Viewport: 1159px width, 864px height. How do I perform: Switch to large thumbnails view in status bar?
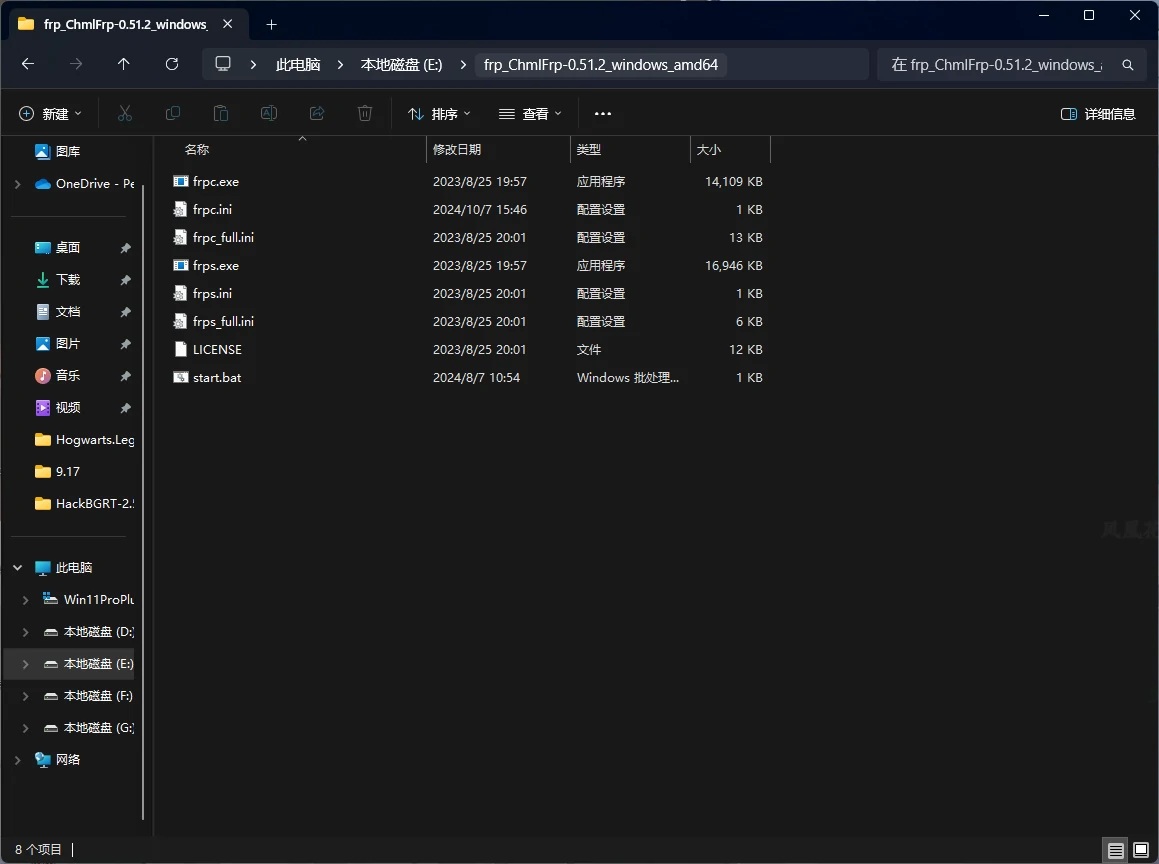[x=1141, y=850]
